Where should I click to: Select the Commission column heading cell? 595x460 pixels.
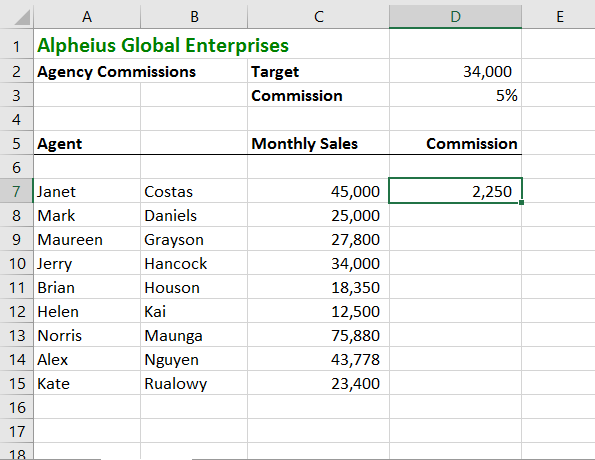(455, 143)
